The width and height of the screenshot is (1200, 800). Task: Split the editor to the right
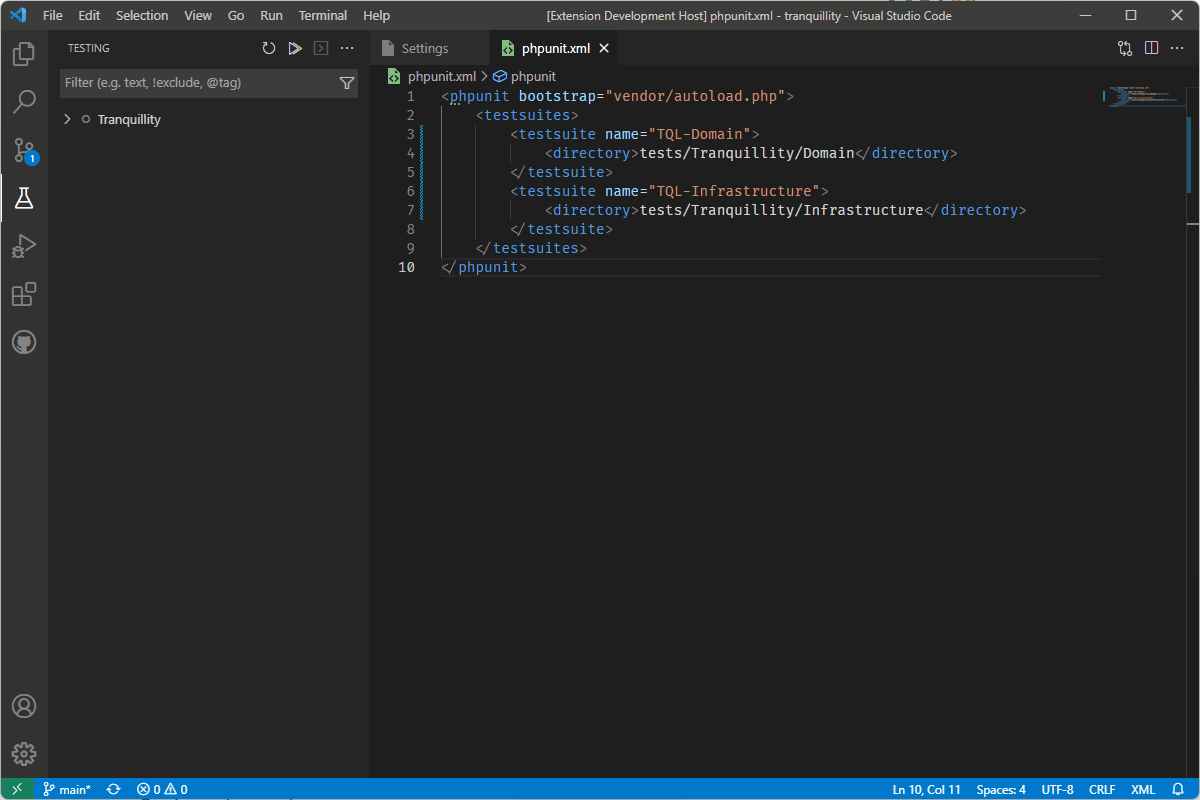[x=1151, y=48]
